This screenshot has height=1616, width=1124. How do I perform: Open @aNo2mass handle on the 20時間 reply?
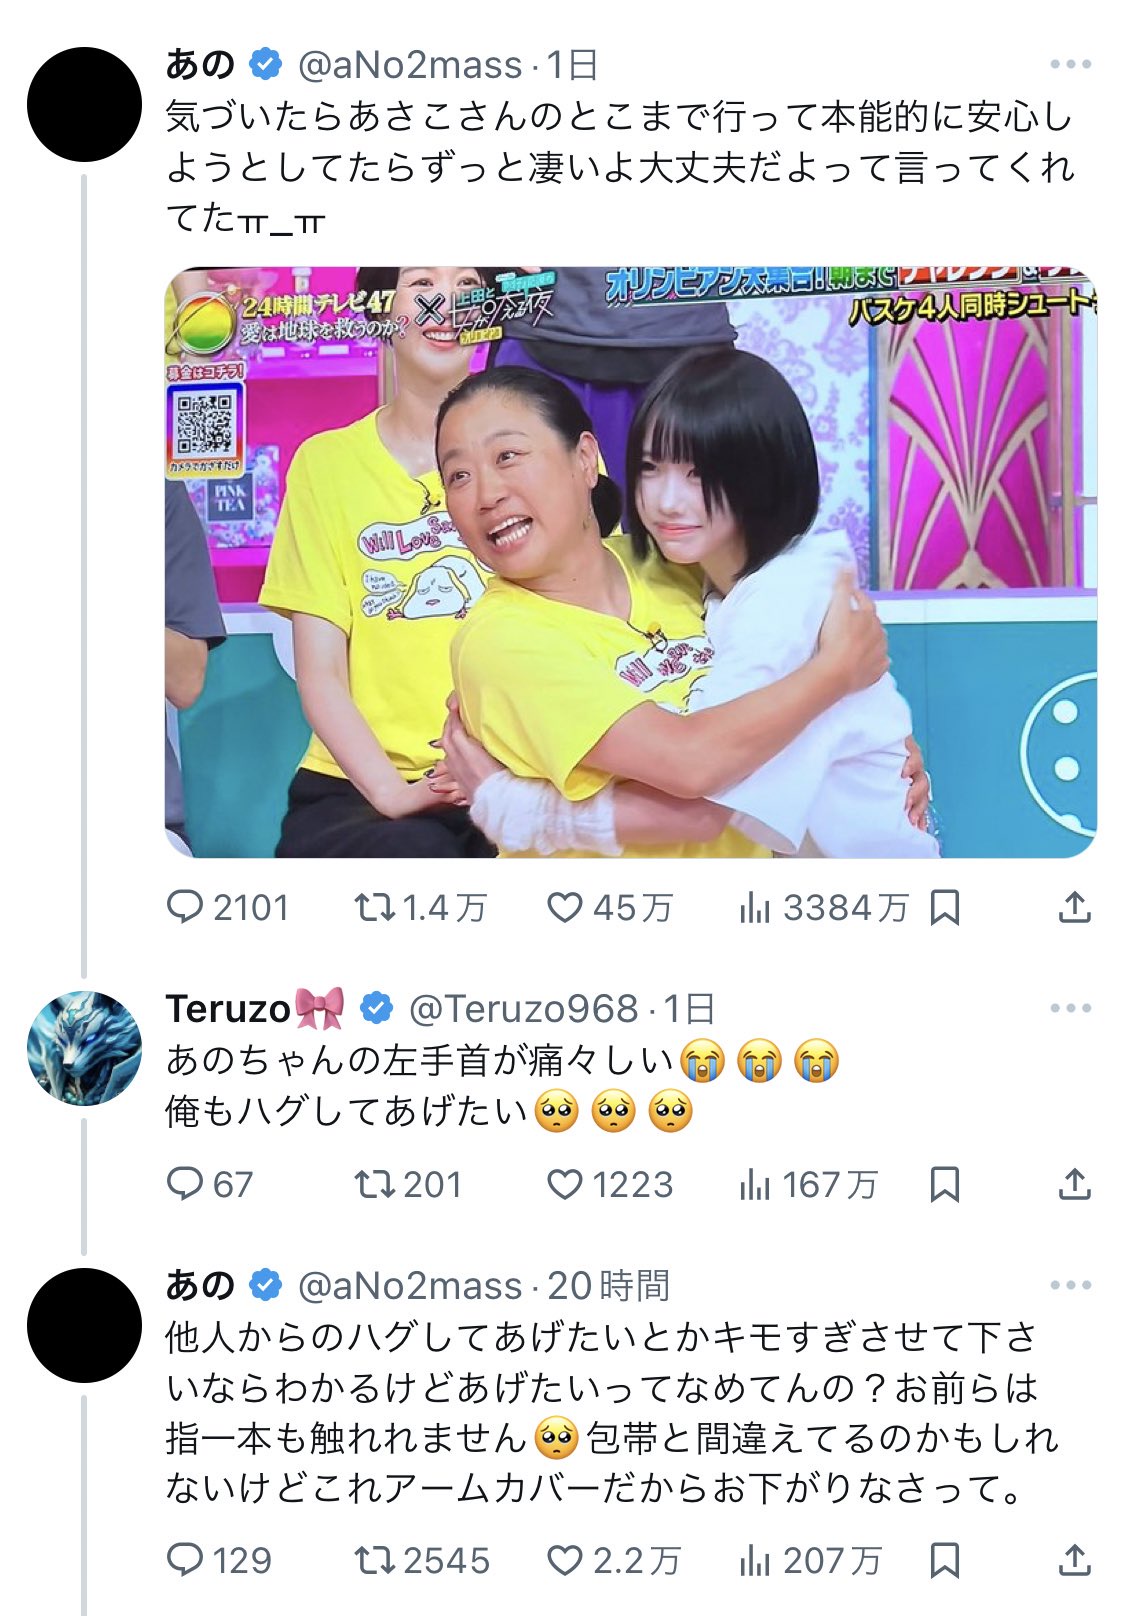(x=411, y=1286)
